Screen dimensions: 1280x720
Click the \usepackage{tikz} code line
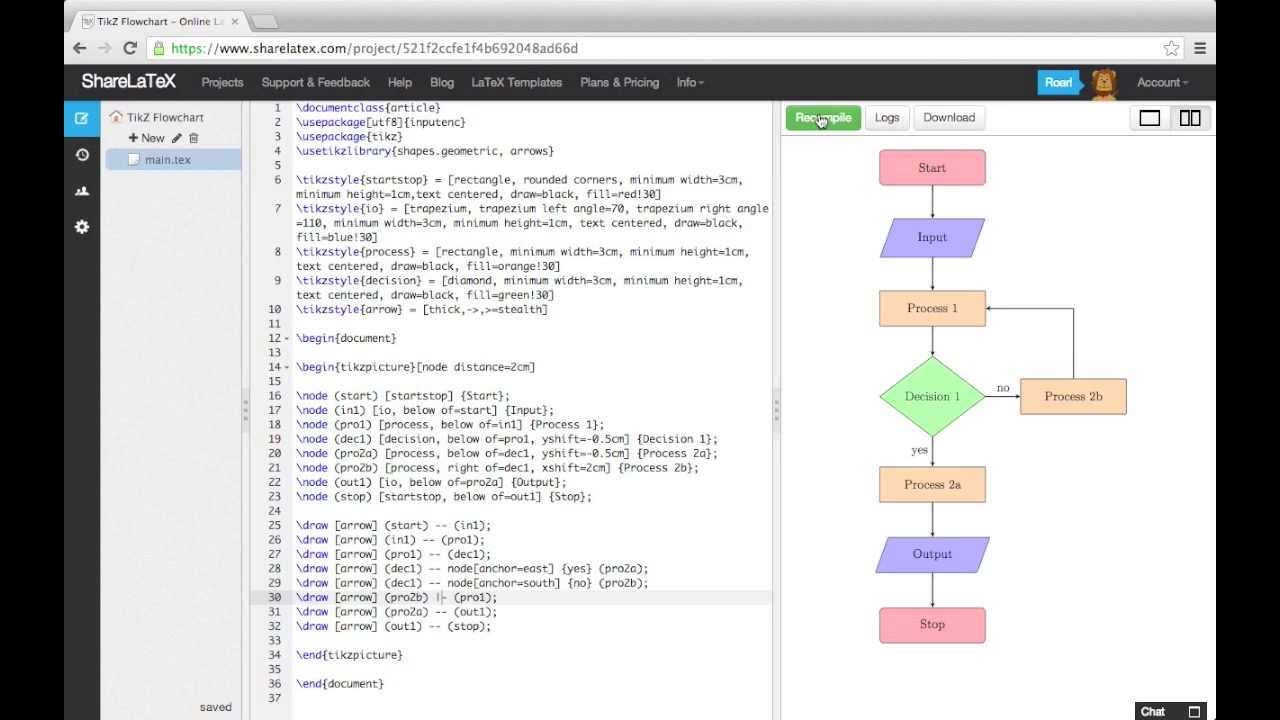pos(349,137)
